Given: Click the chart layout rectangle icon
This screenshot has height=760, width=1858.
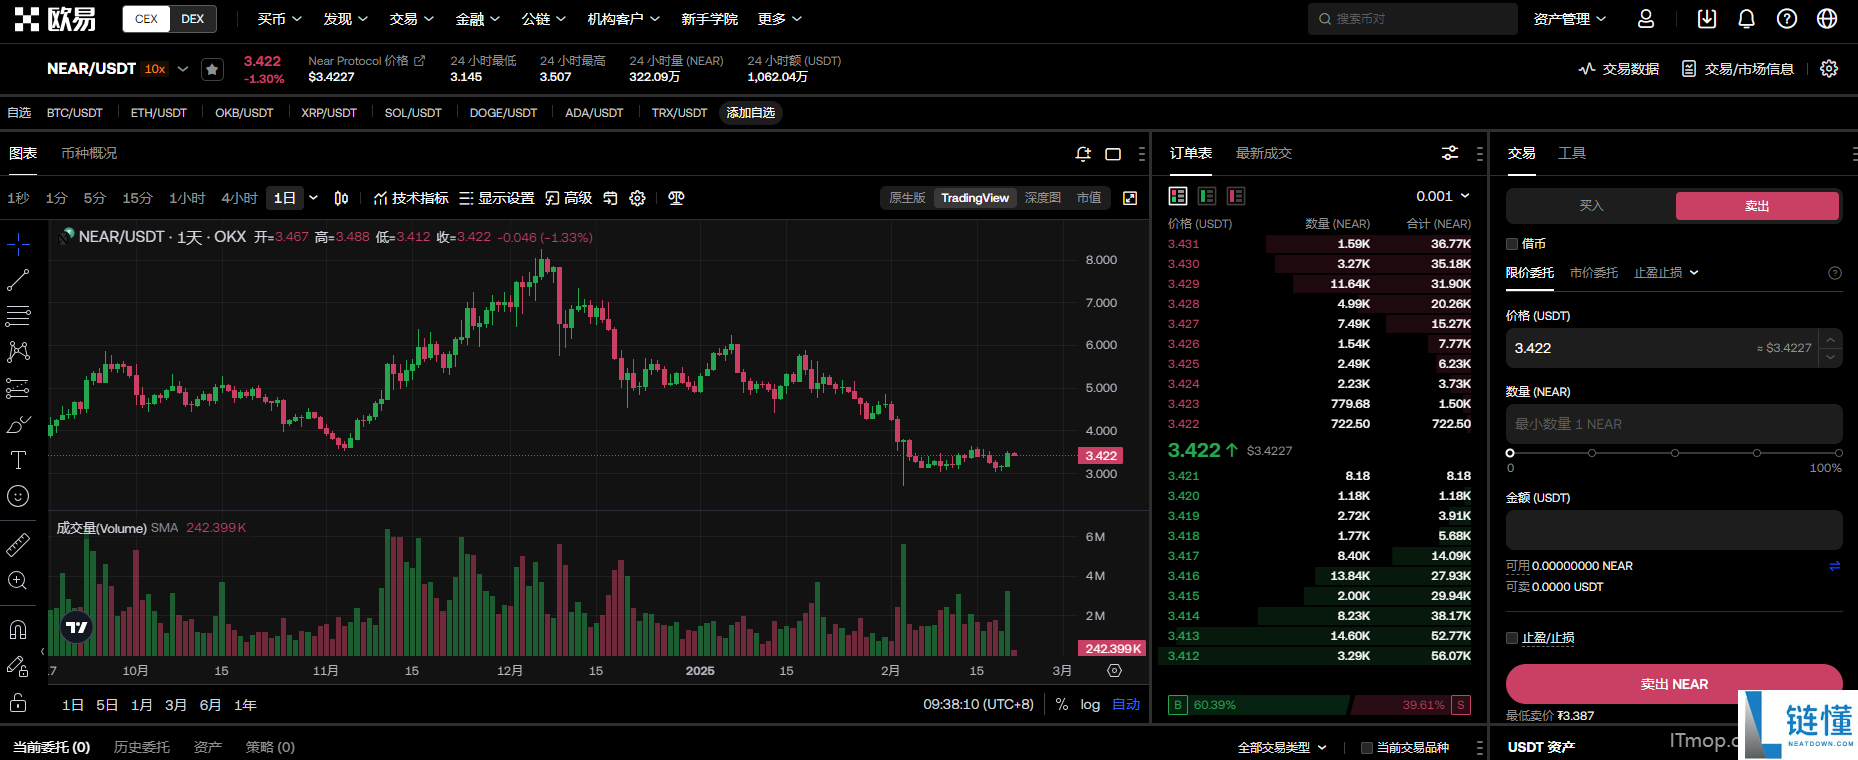Looking at the screenshot, I should coord(1113,154).
